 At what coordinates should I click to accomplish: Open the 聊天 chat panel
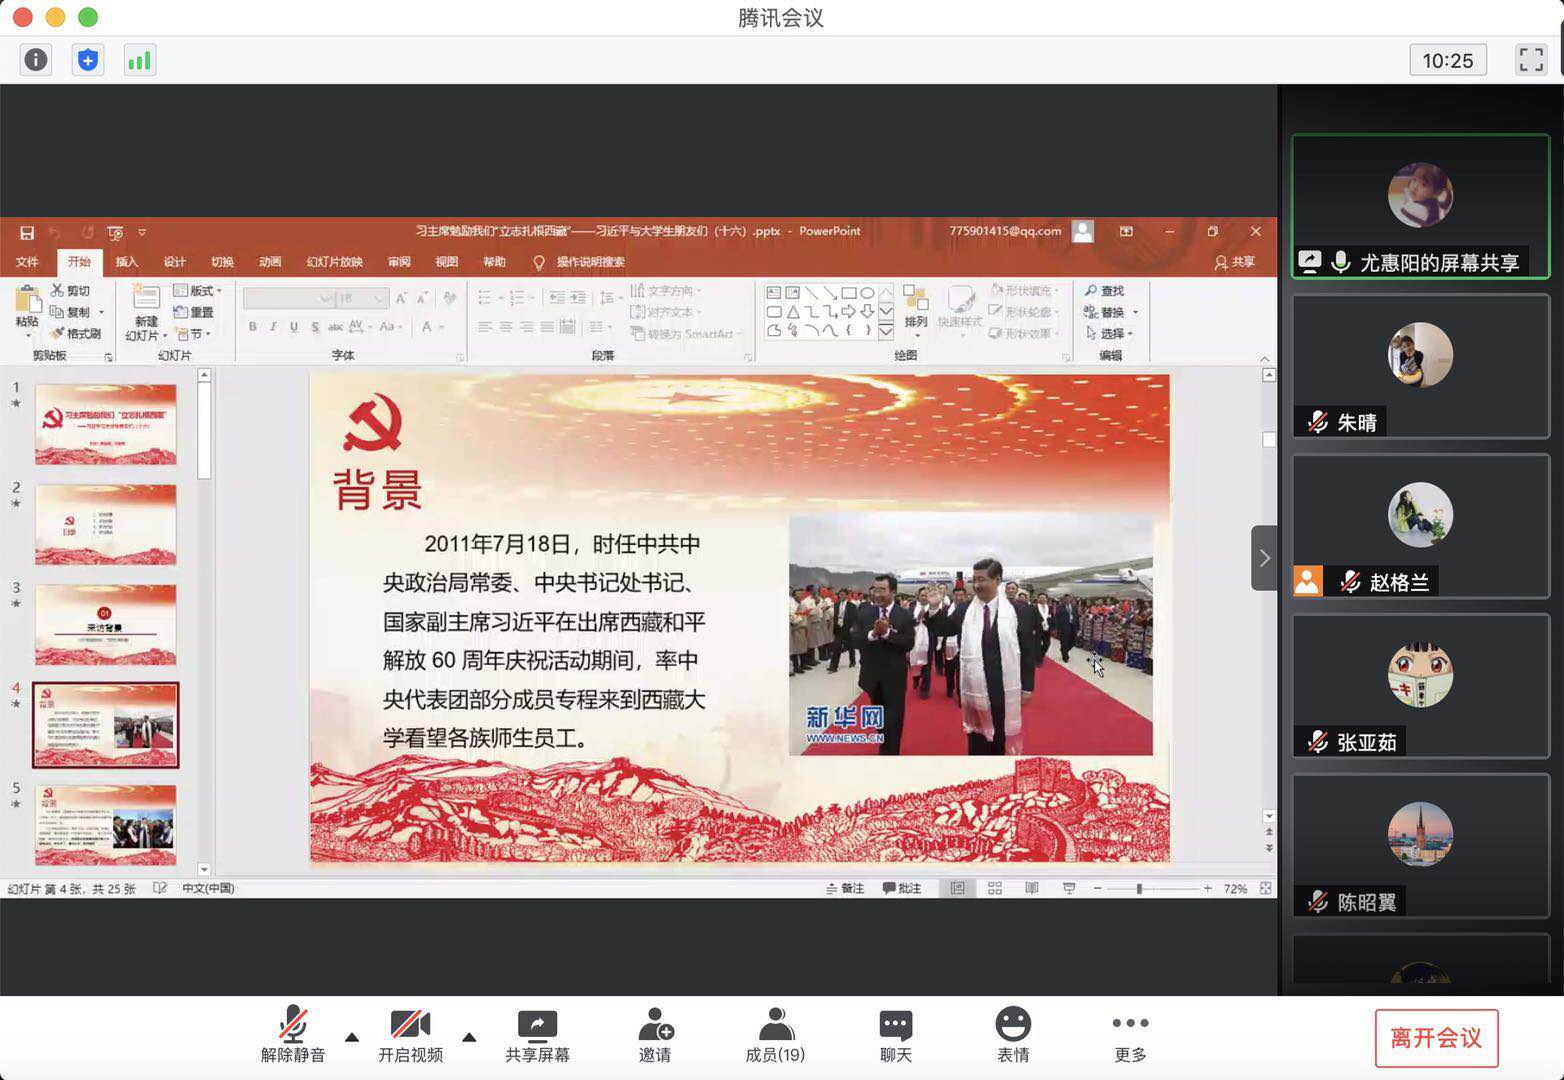895,1036
